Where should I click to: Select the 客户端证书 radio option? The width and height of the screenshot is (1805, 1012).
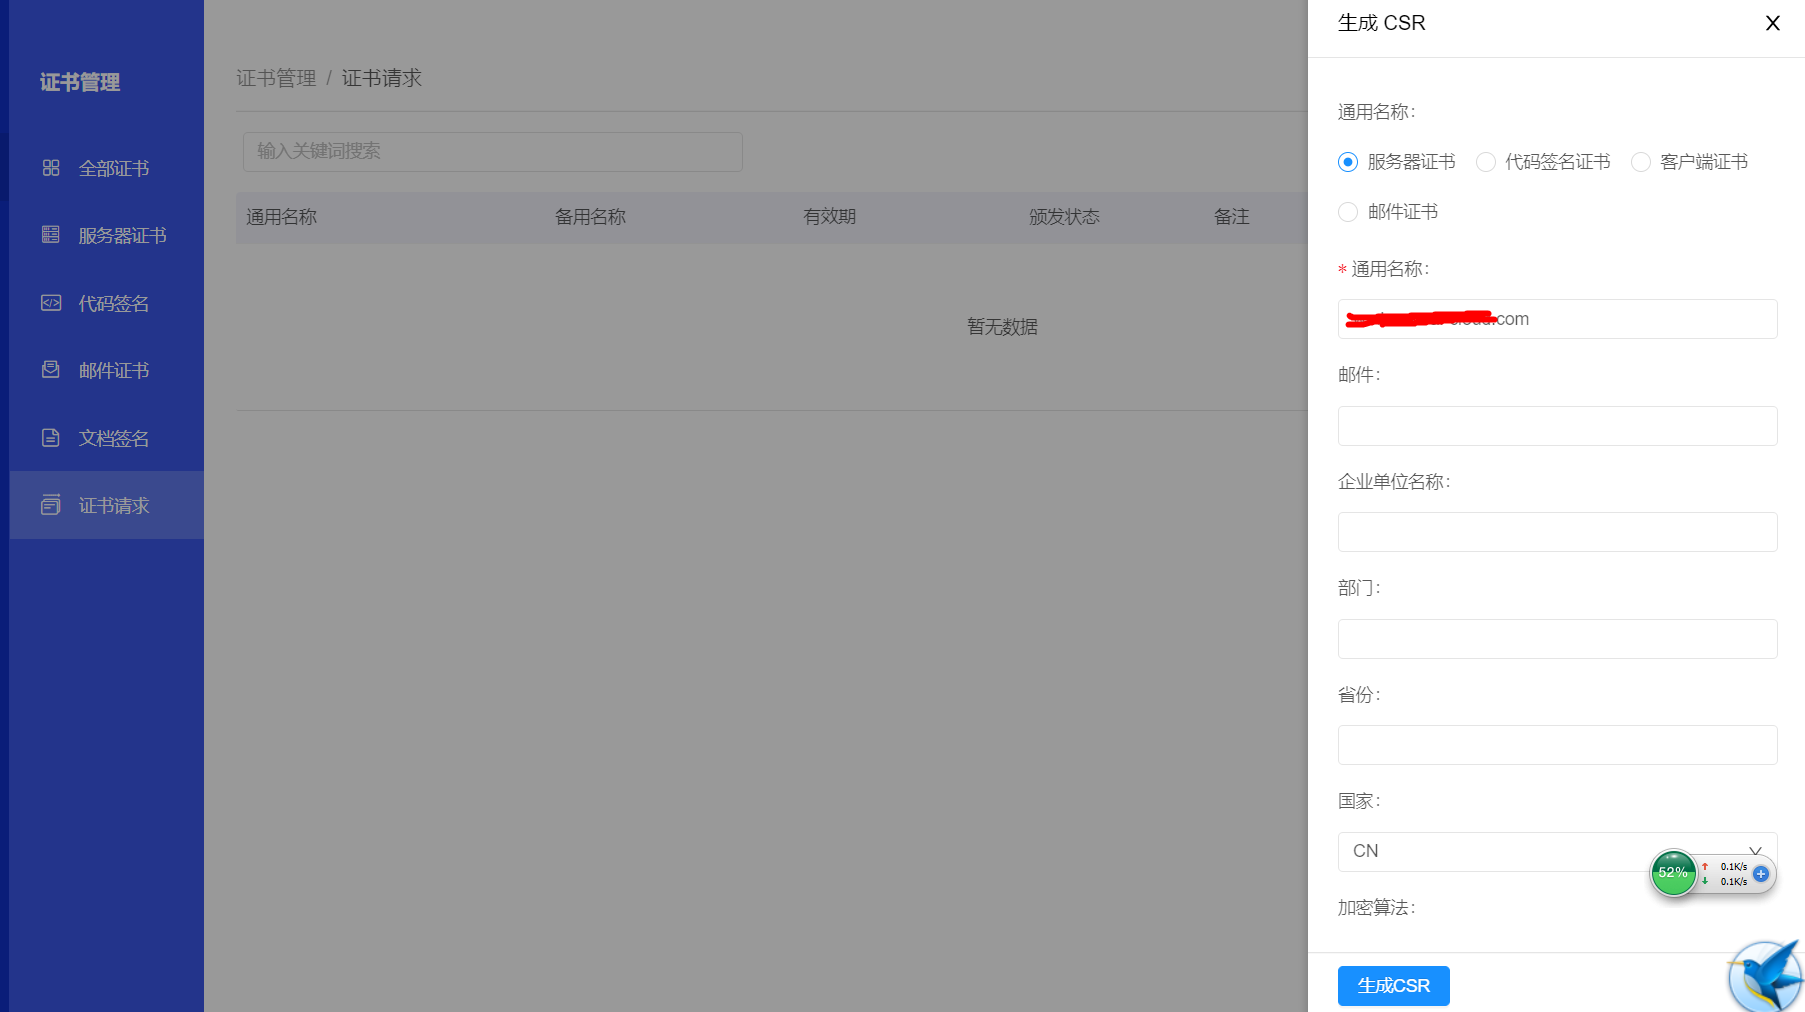point(1641,162)
